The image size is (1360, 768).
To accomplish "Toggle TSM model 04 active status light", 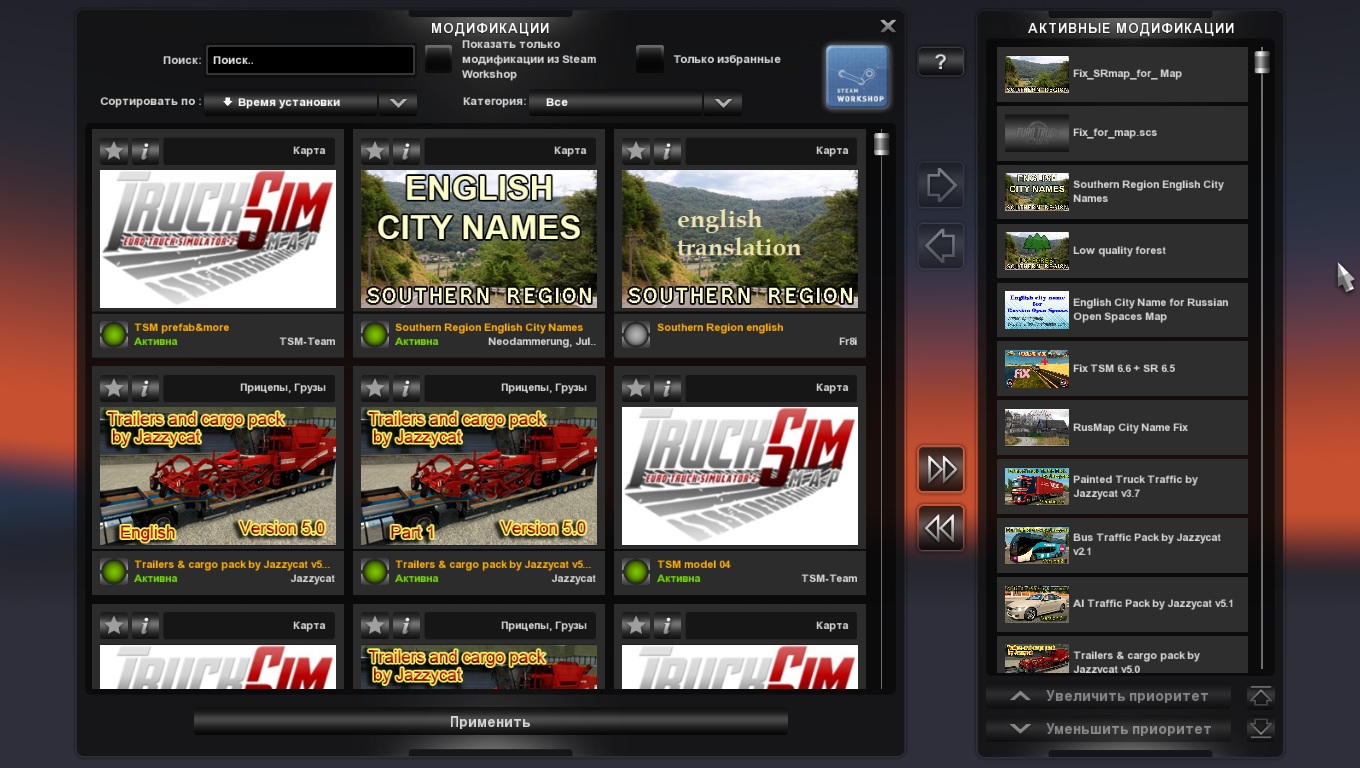I will click(x=636, y=571).
